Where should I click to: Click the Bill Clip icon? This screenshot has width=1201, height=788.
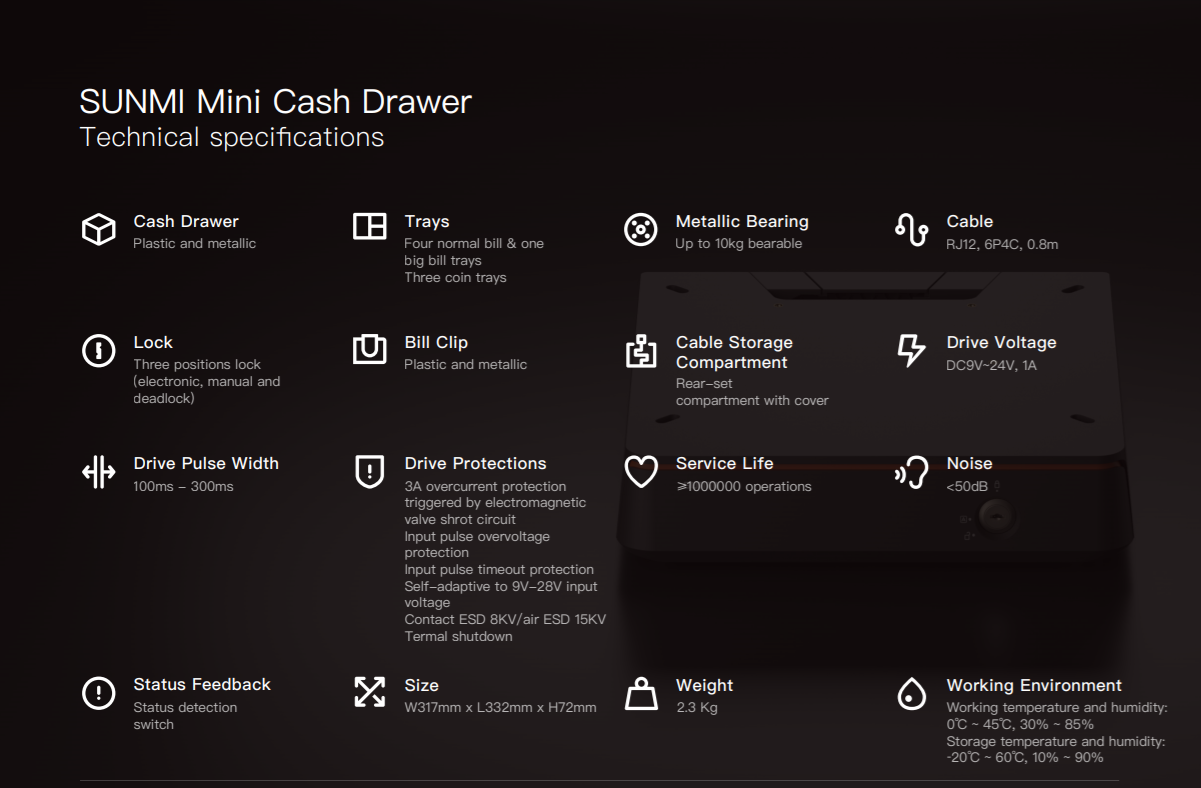[x=369, y=349]
